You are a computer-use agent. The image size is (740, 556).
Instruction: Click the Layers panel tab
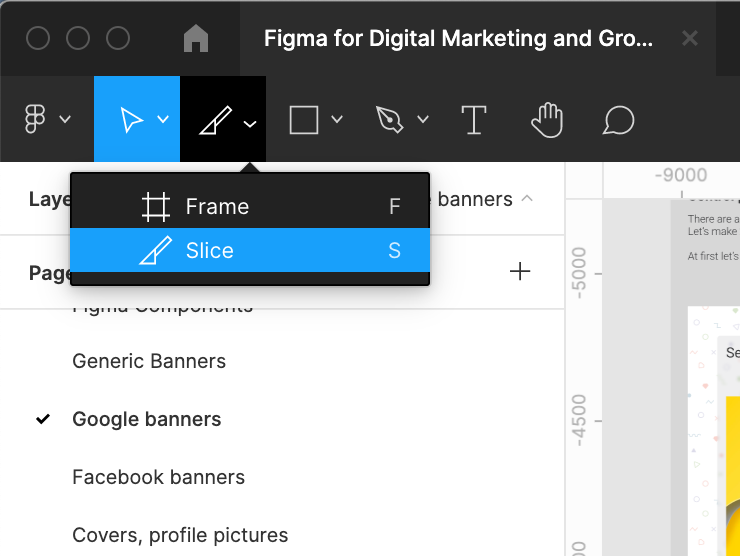(x=50, y=199)
